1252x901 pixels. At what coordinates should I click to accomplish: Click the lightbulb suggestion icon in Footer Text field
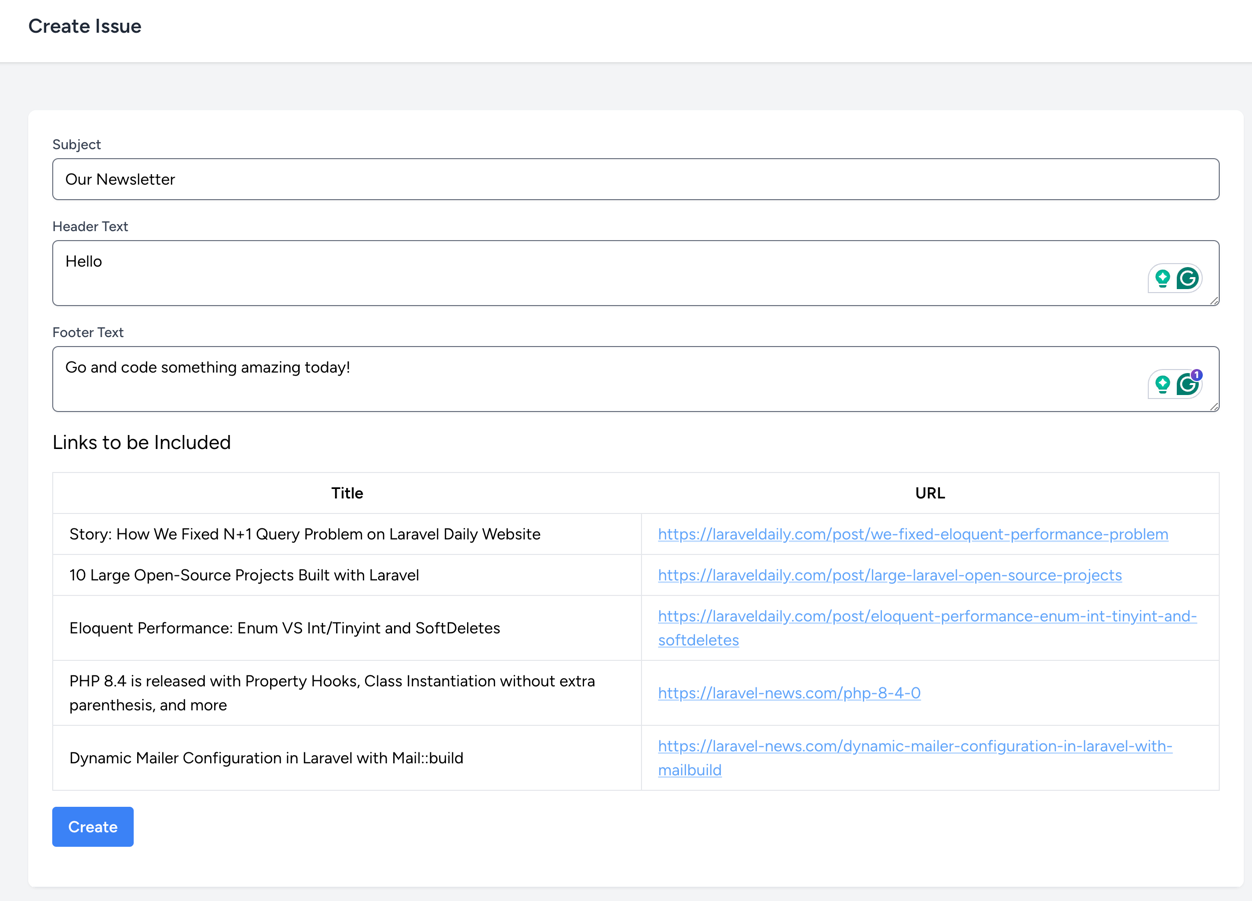point(1162,384)
